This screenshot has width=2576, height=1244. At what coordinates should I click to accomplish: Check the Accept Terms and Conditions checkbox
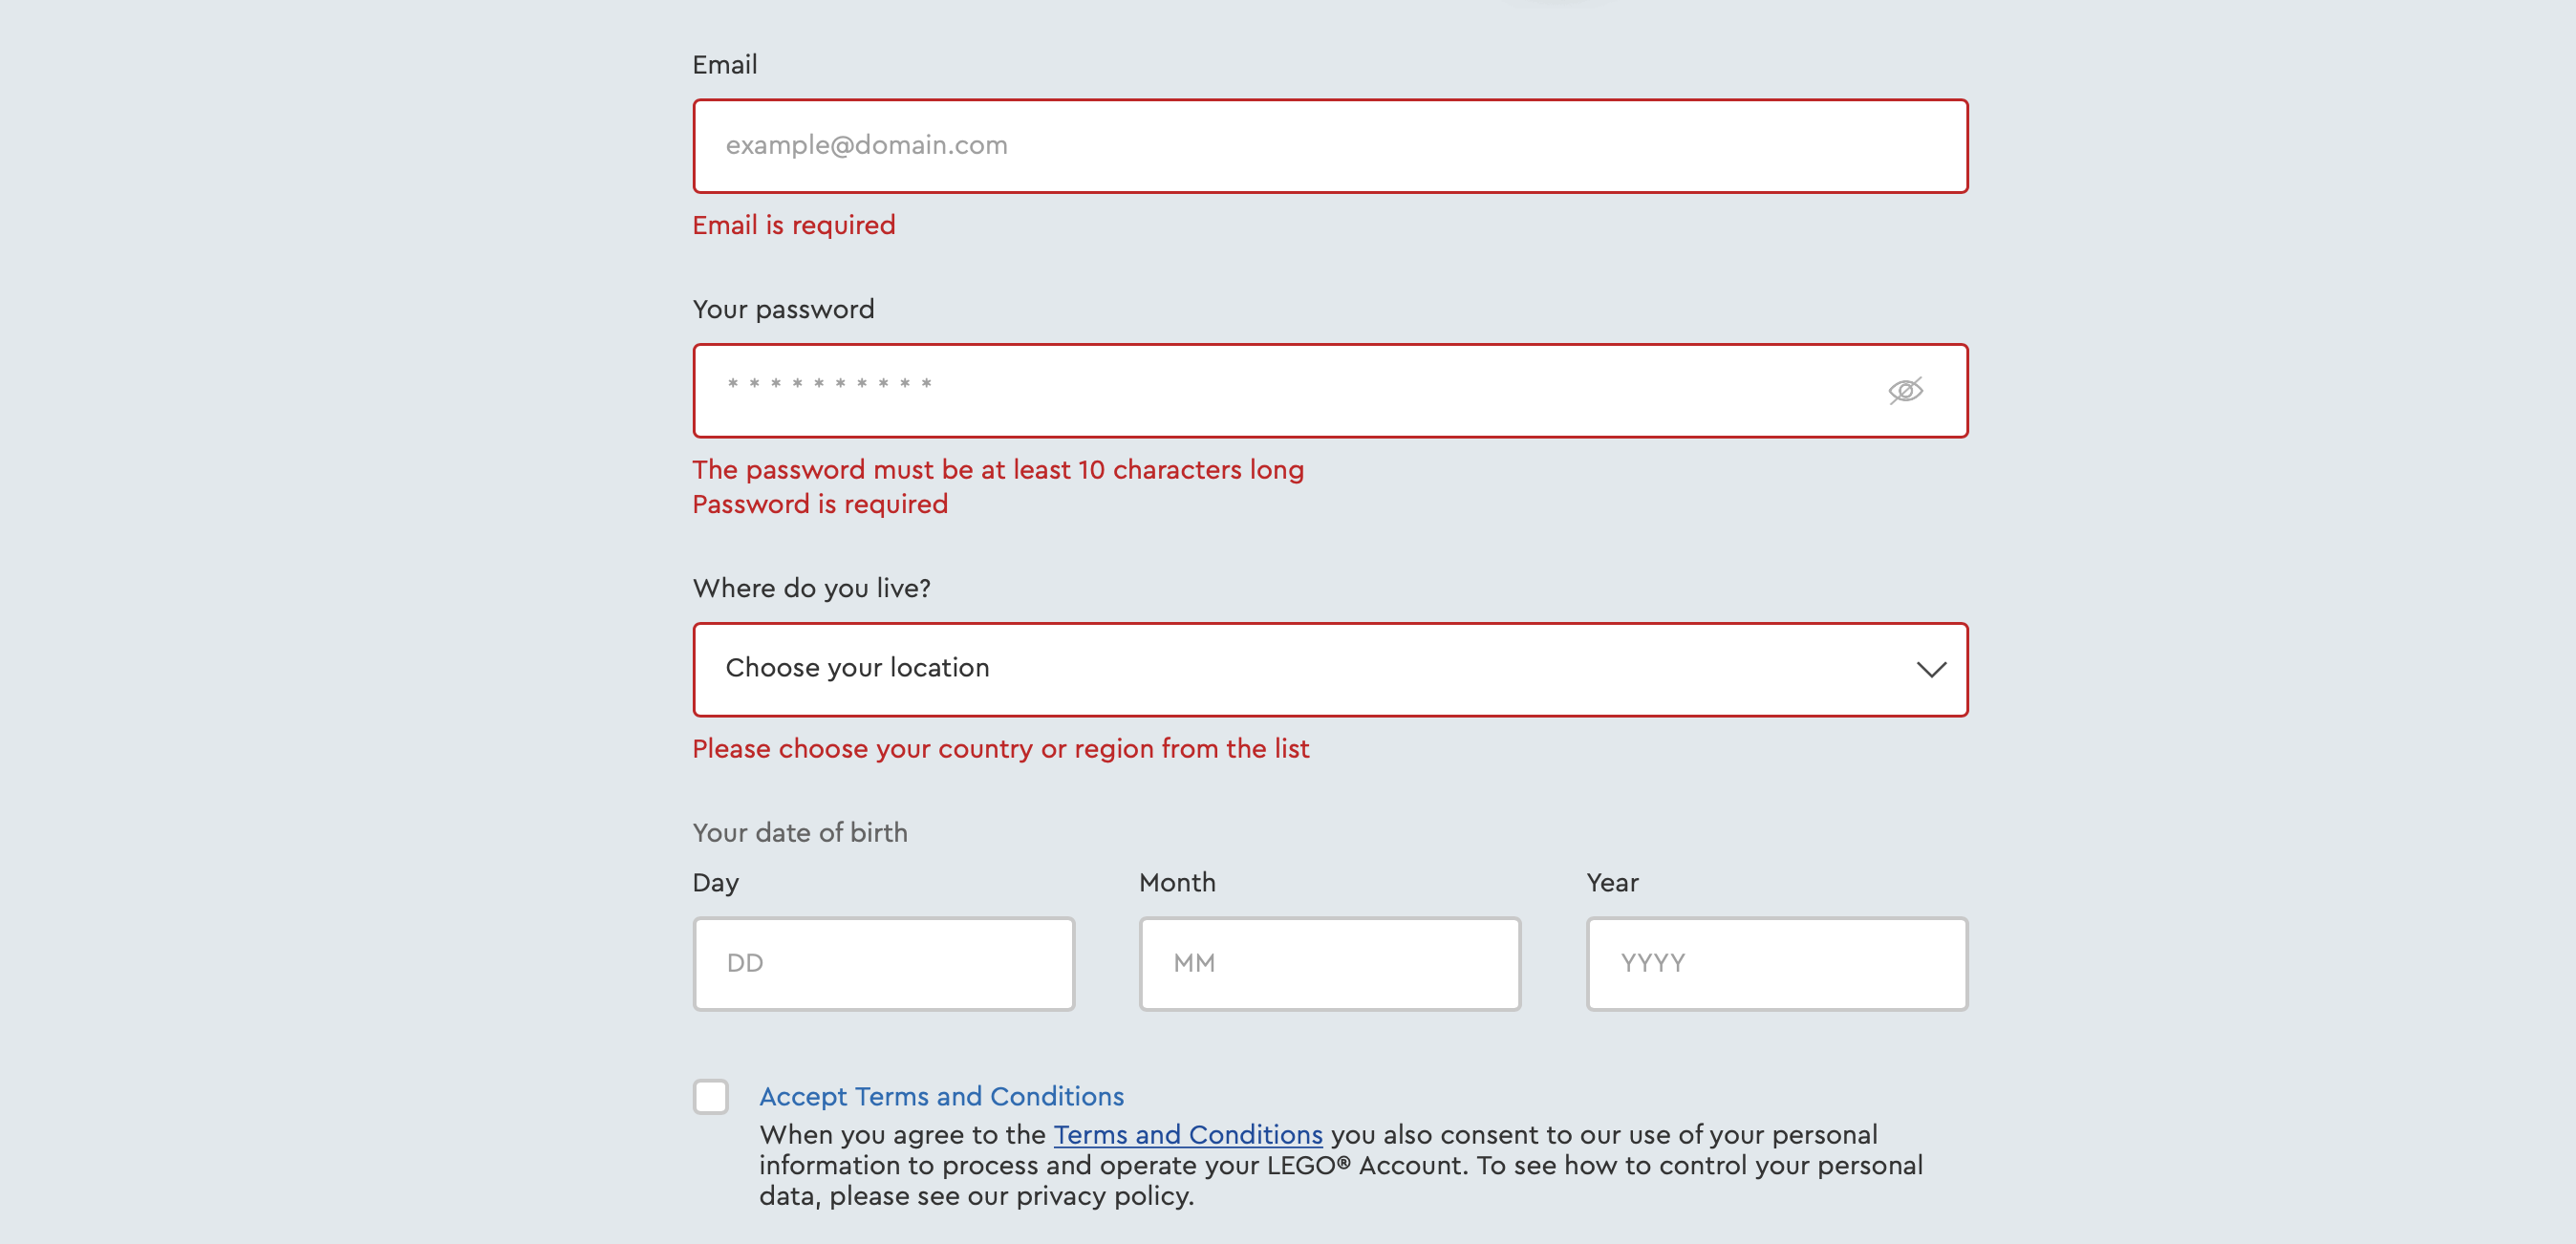(711, 1096)
